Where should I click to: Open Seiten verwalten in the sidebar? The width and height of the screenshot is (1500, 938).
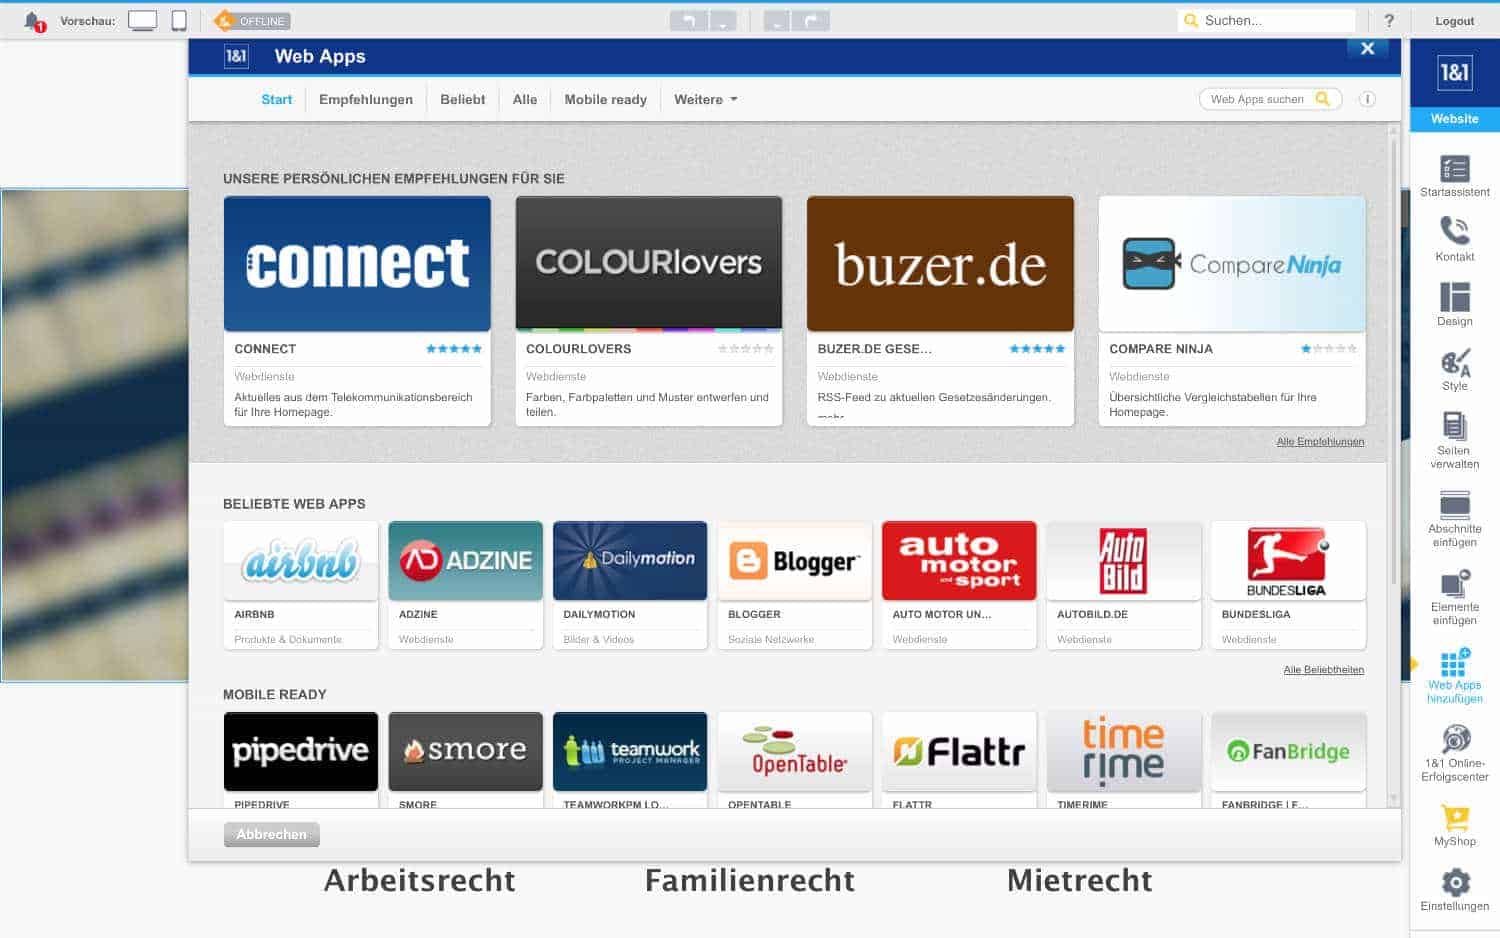tap(1454, 440)
